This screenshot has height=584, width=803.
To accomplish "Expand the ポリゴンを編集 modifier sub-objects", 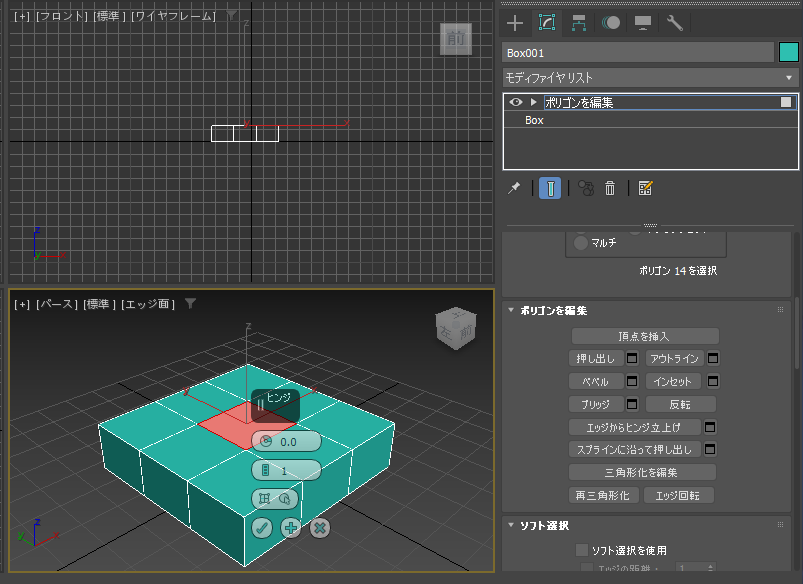I will pyautogui.click(x=534, y=102).
